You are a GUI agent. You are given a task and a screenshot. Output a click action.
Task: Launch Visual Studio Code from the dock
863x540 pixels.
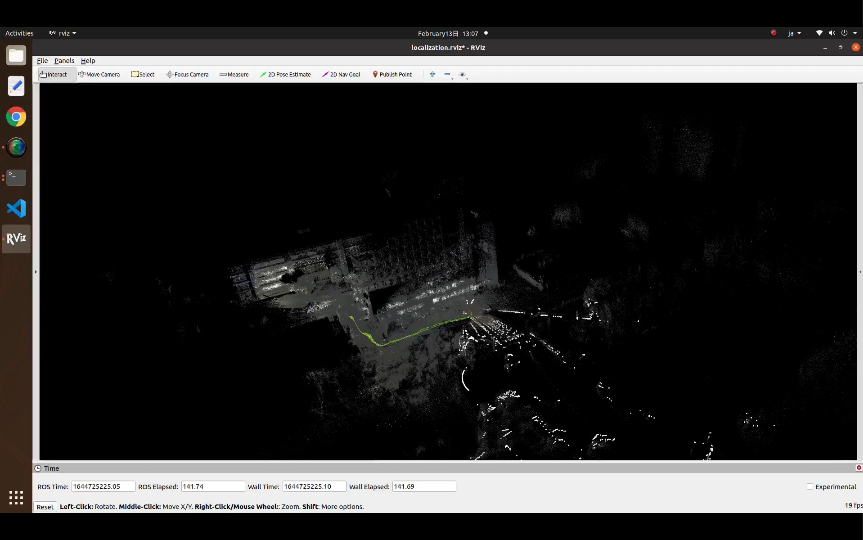pyautogui.click(x=16, y=208)
